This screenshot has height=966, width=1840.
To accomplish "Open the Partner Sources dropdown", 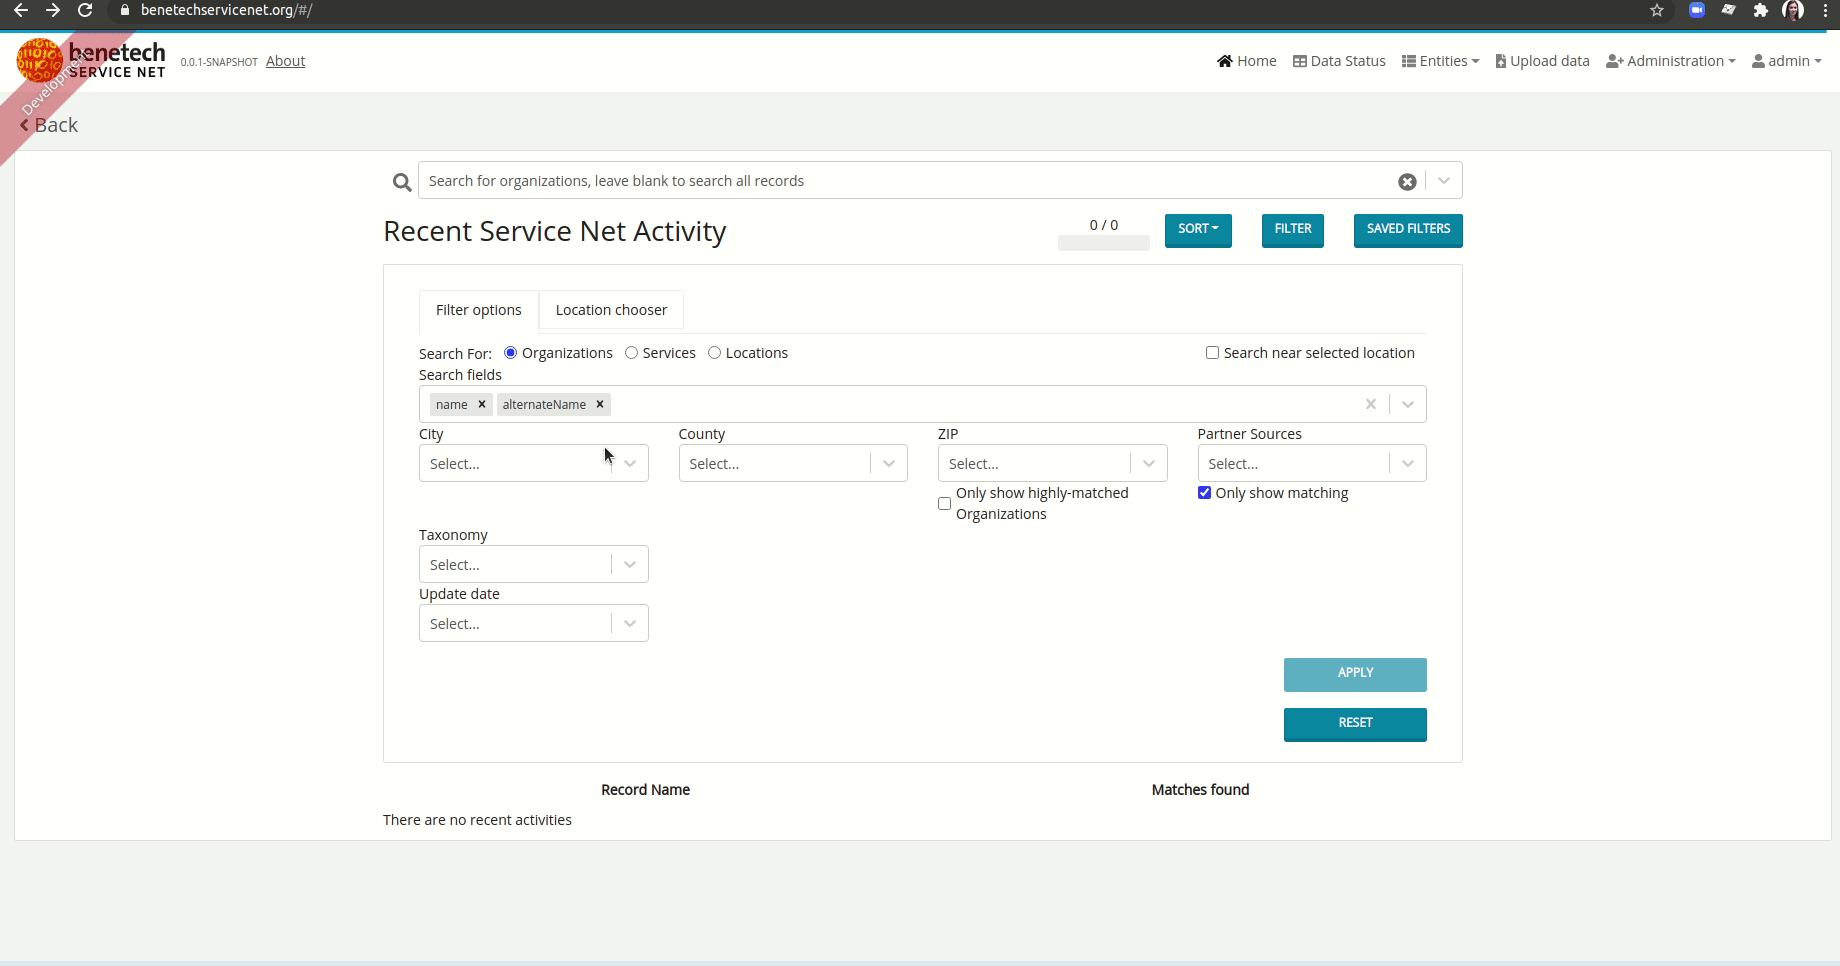I will [x=1312, y=463].
